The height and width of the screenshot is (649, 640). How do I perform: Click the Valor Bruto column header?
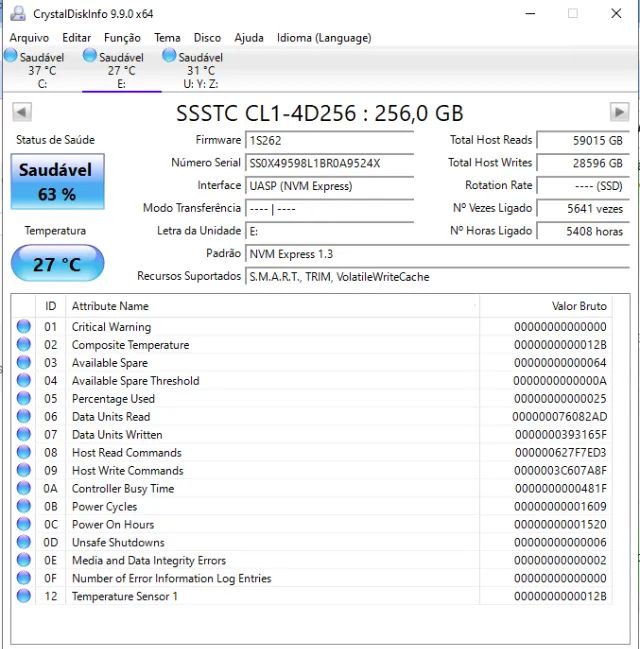[546, 306]
